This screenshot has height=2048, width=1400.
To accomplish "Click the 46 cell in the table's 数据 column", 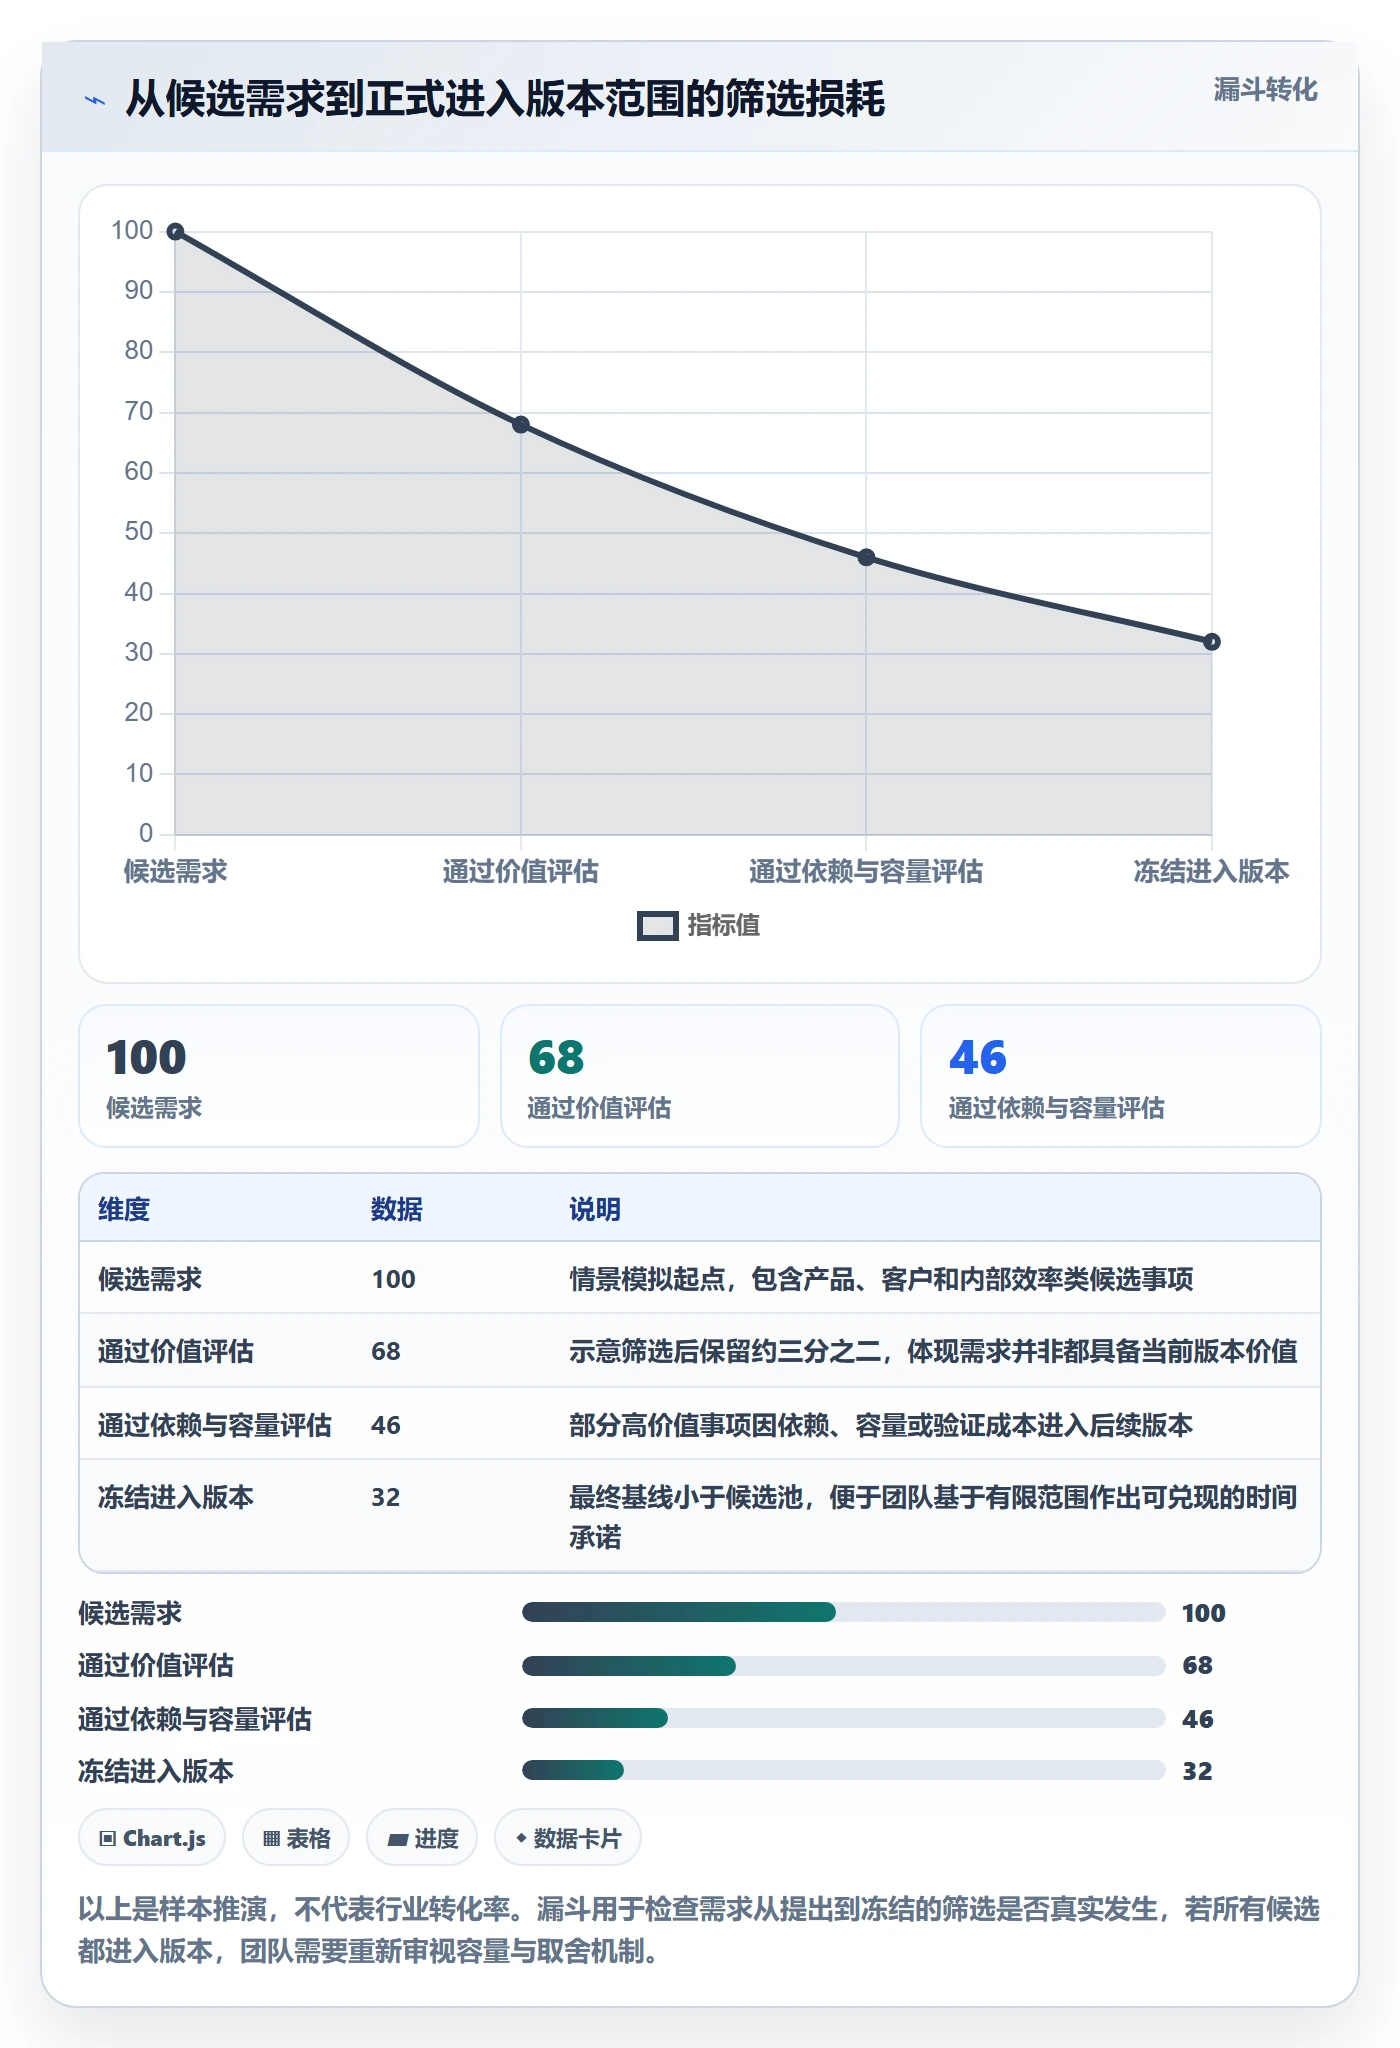I will pos(386,1425).
